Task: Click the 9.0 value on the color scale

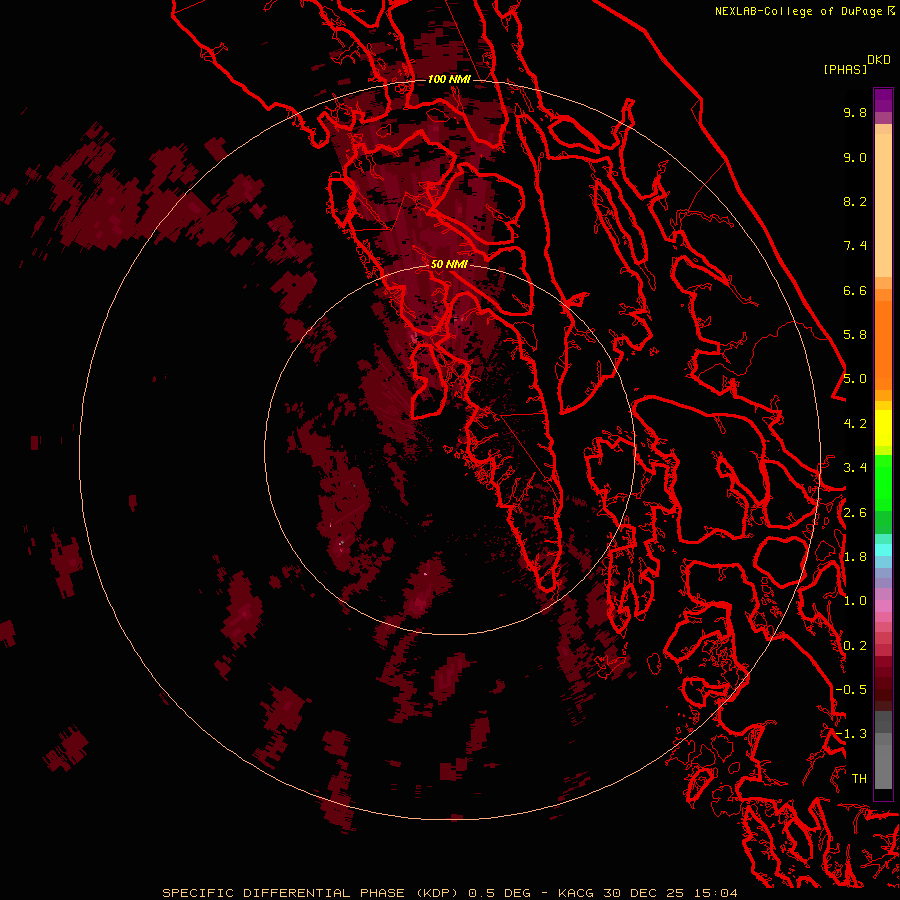Action: (x=855, y=157)
